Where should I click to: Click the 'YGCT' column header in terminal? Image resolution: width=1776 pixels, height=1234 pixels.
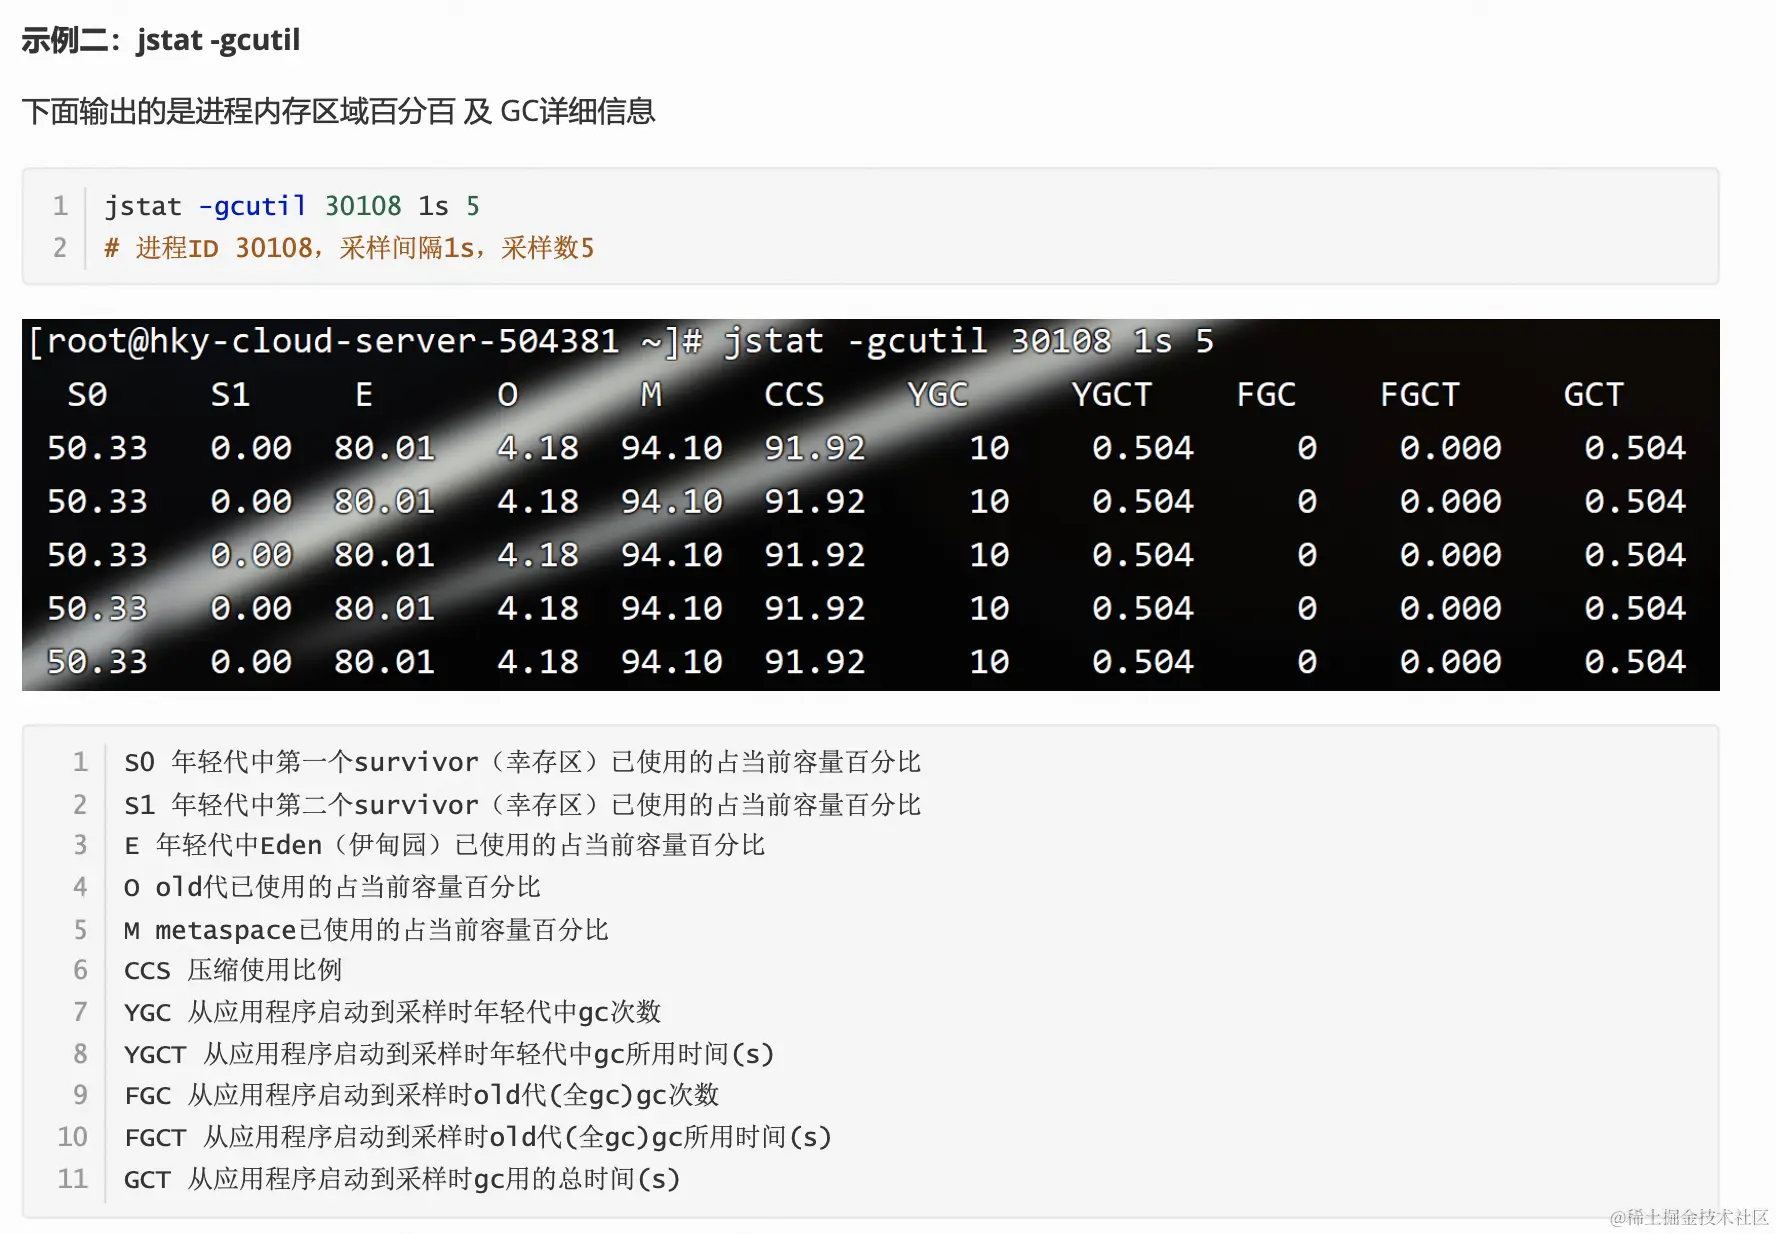(x=1112, y=395)
